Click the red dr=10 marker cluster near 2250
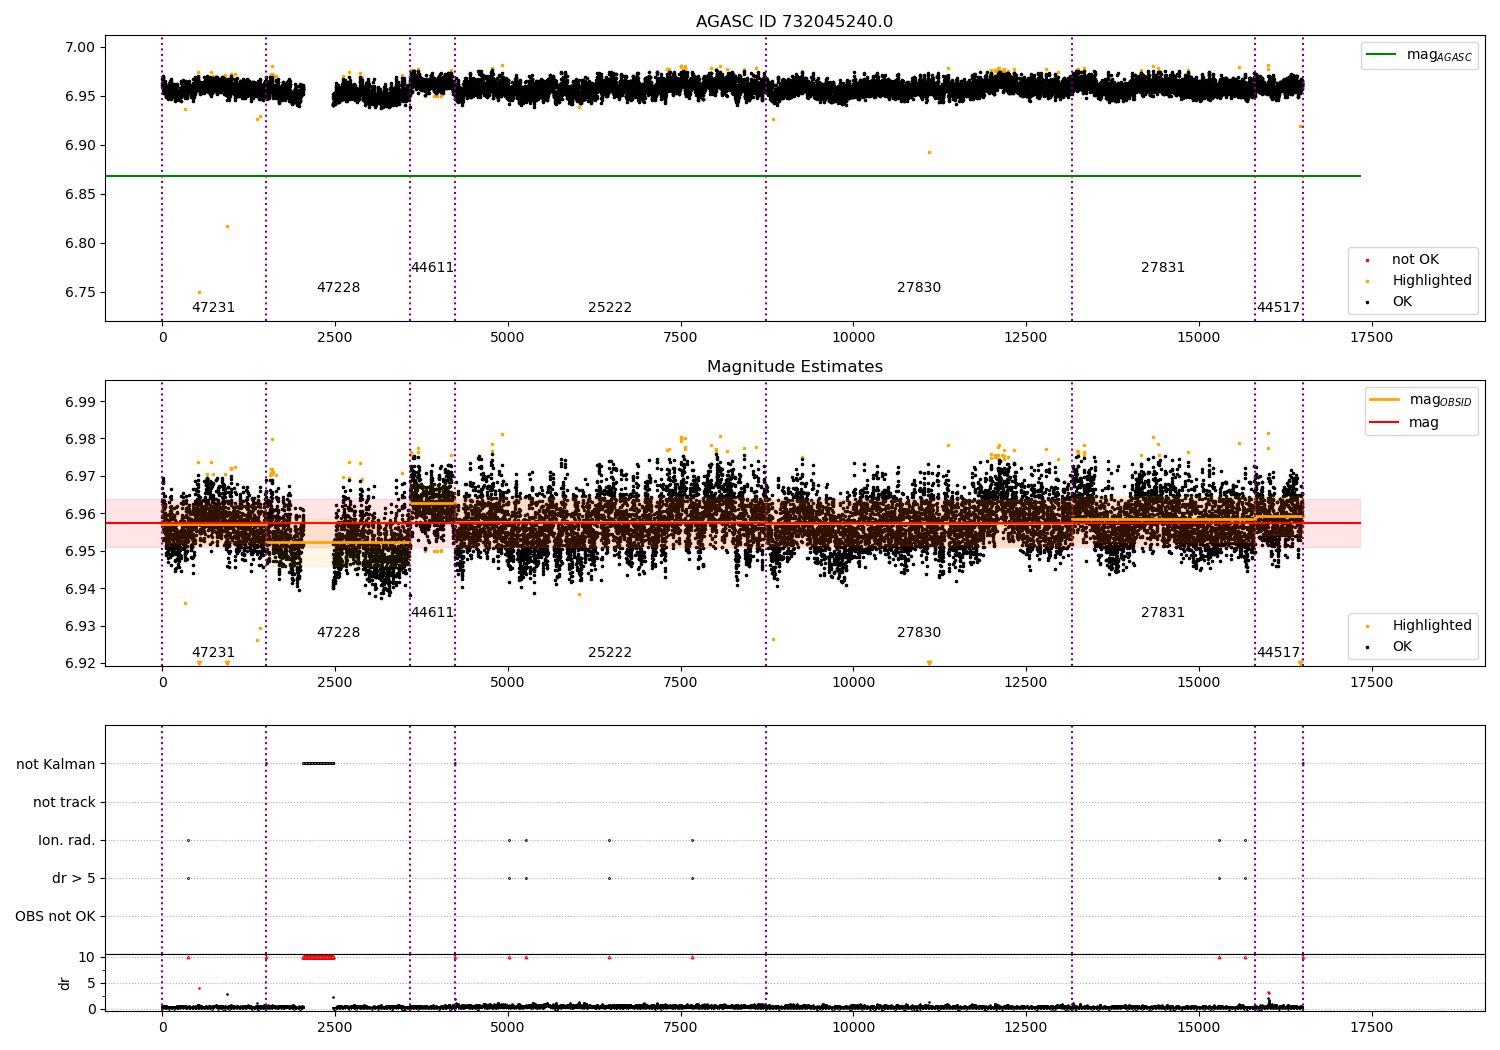Screen dimensions: 1500x1050 click(318, 958)
